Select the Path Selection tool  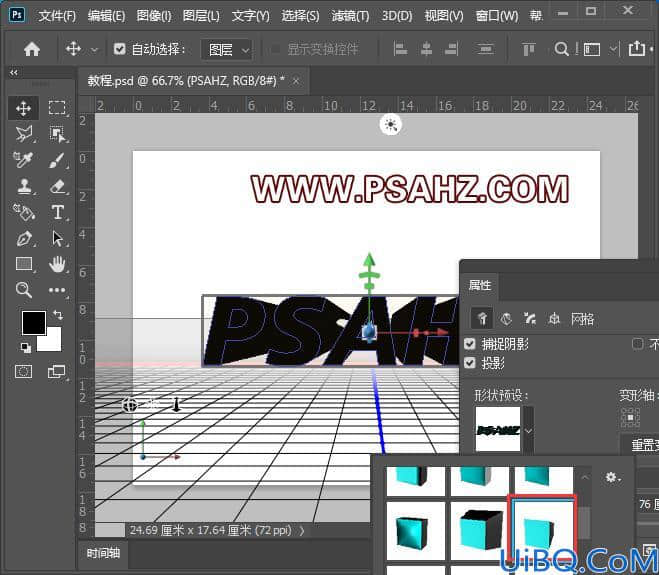pyautogui.click(x=57, y=238)
